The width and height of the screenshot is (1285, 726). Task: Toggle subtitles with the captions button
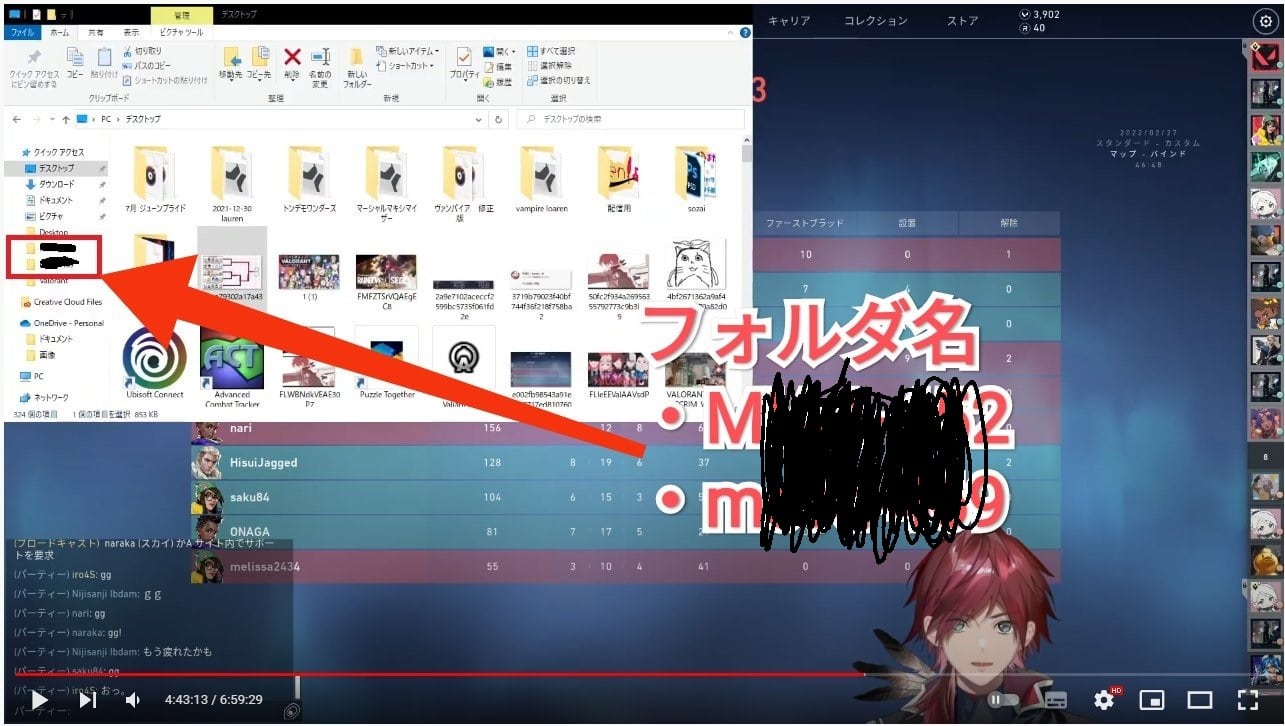click(x=1054, y=700)
